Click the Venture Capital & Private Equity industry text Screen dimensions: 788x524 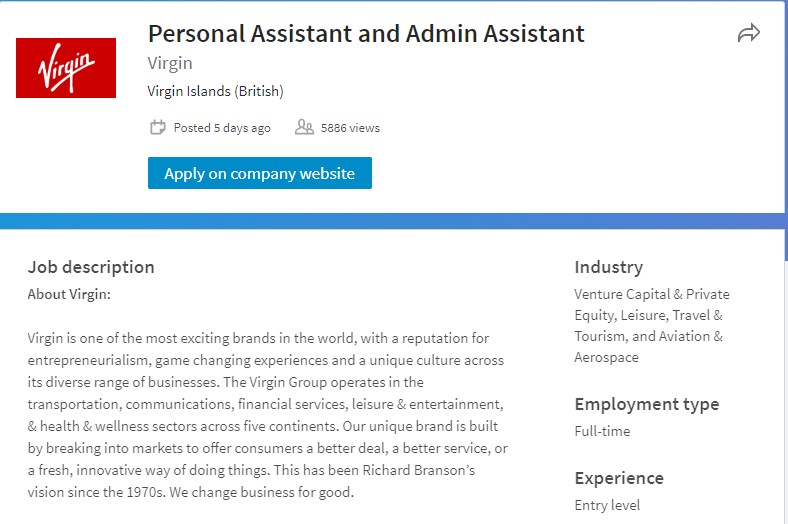[652, 304]
